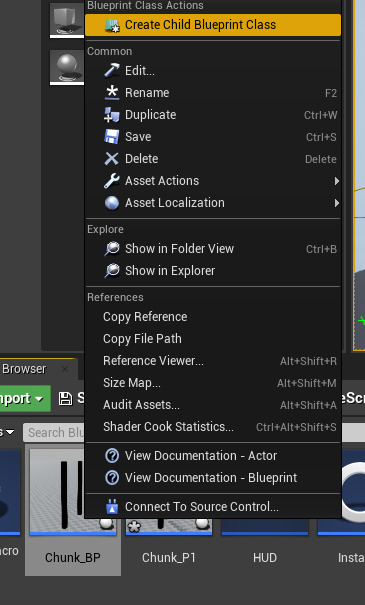The image size is (365, 605).
Task: Click magnifier icon for Show in Folder View
Action: click(112, 249)
